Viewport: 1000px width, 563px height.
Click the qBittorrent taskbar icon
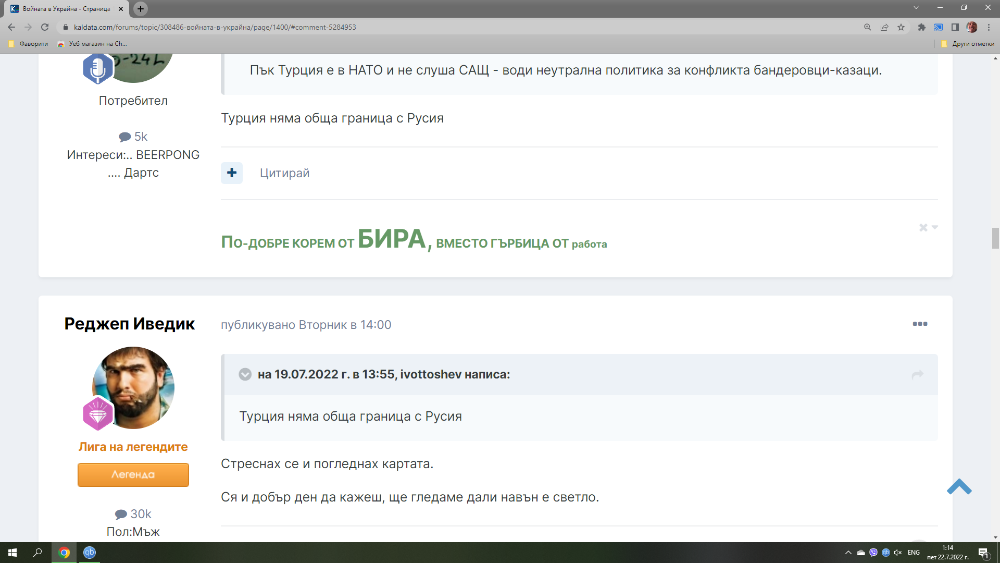(90, 552)
